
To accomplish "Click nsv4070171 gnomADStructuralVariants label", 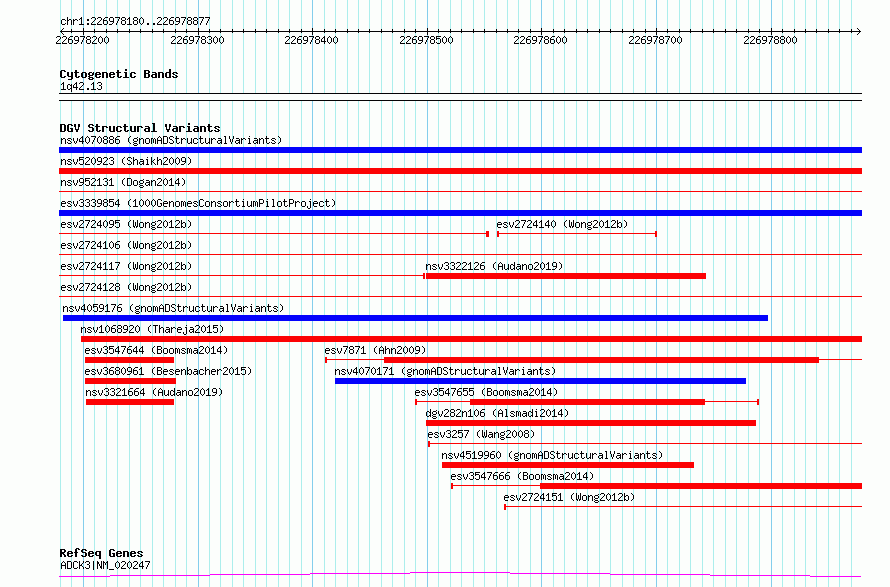I will tap(445, 371).
